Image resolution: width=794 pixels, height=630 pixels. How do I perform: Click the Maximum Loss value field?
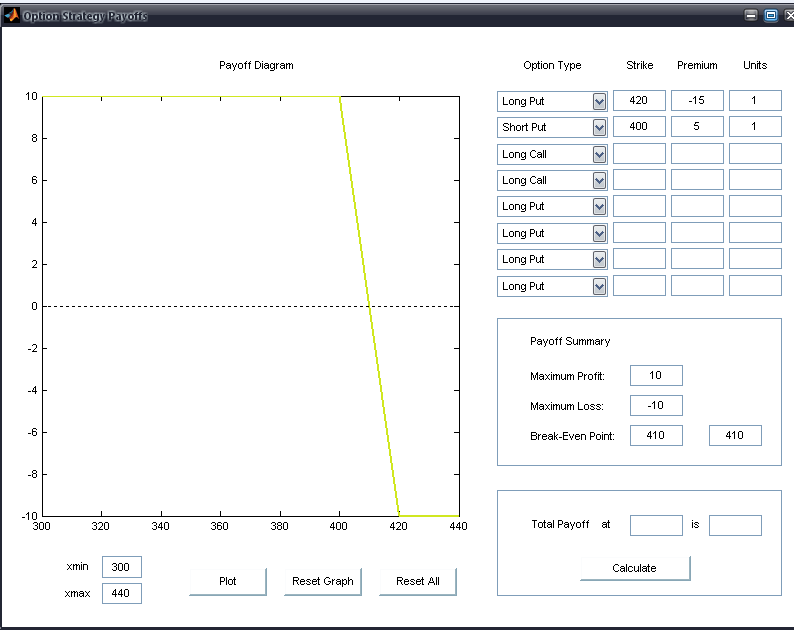click(656, 405)
